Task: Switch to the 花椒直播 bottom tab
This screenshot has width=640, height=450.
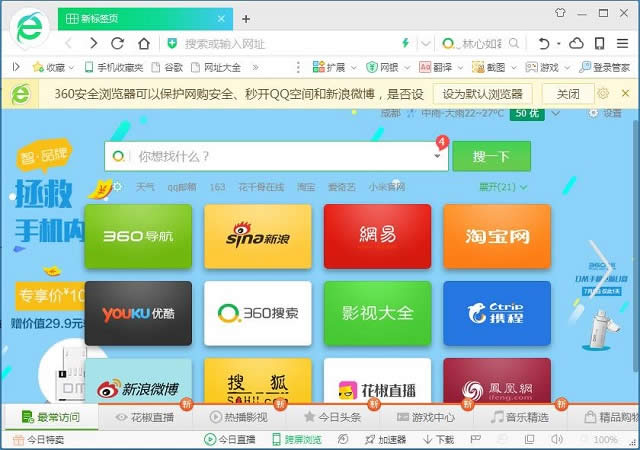Action: tap(146, 416)
